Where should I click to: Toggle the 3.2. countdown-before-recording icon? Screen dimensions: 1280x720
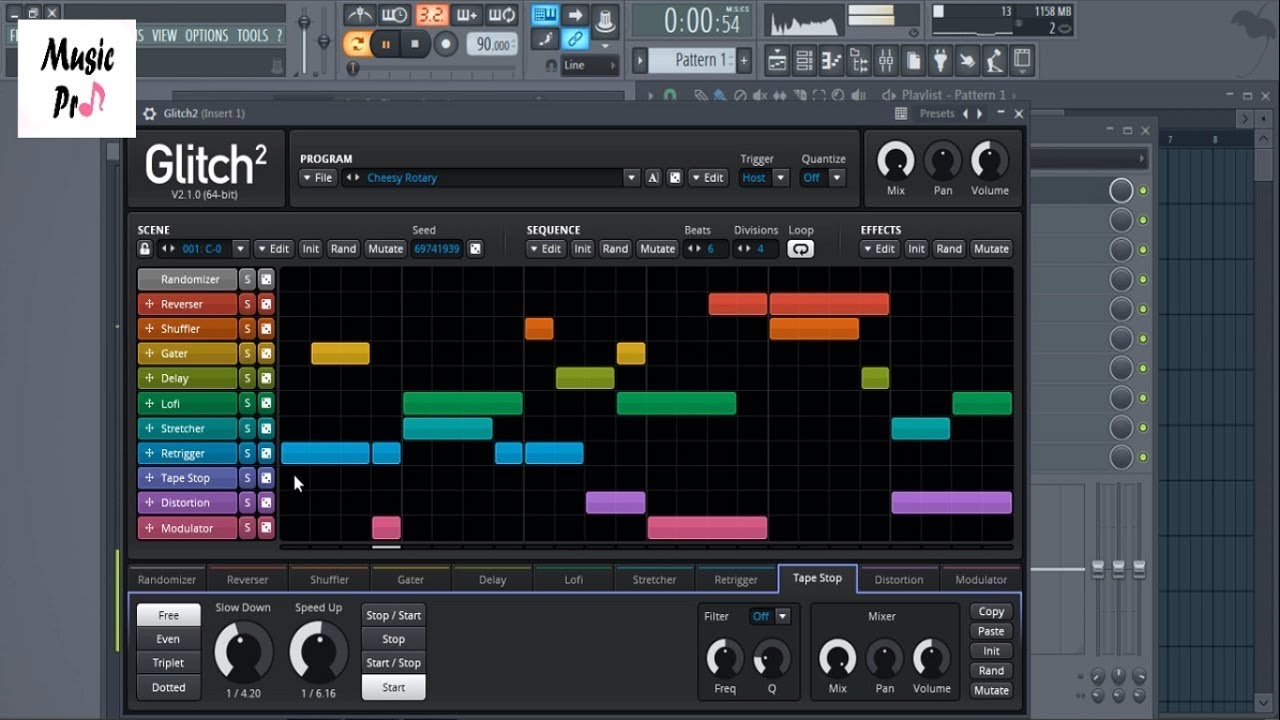[x=431, y=15]
